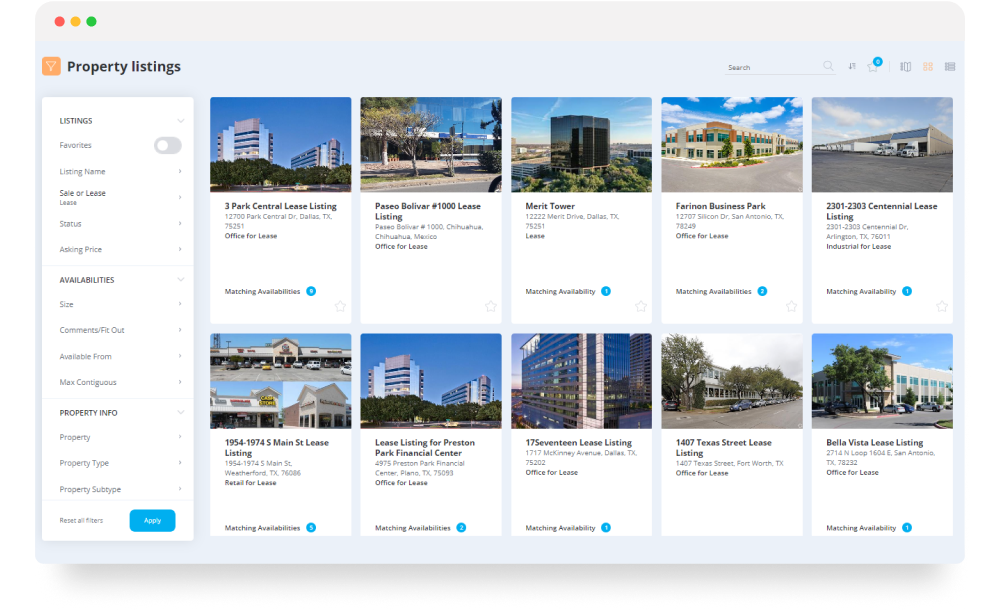
Task: Open the sort order icon
Action: pos(852,66)
